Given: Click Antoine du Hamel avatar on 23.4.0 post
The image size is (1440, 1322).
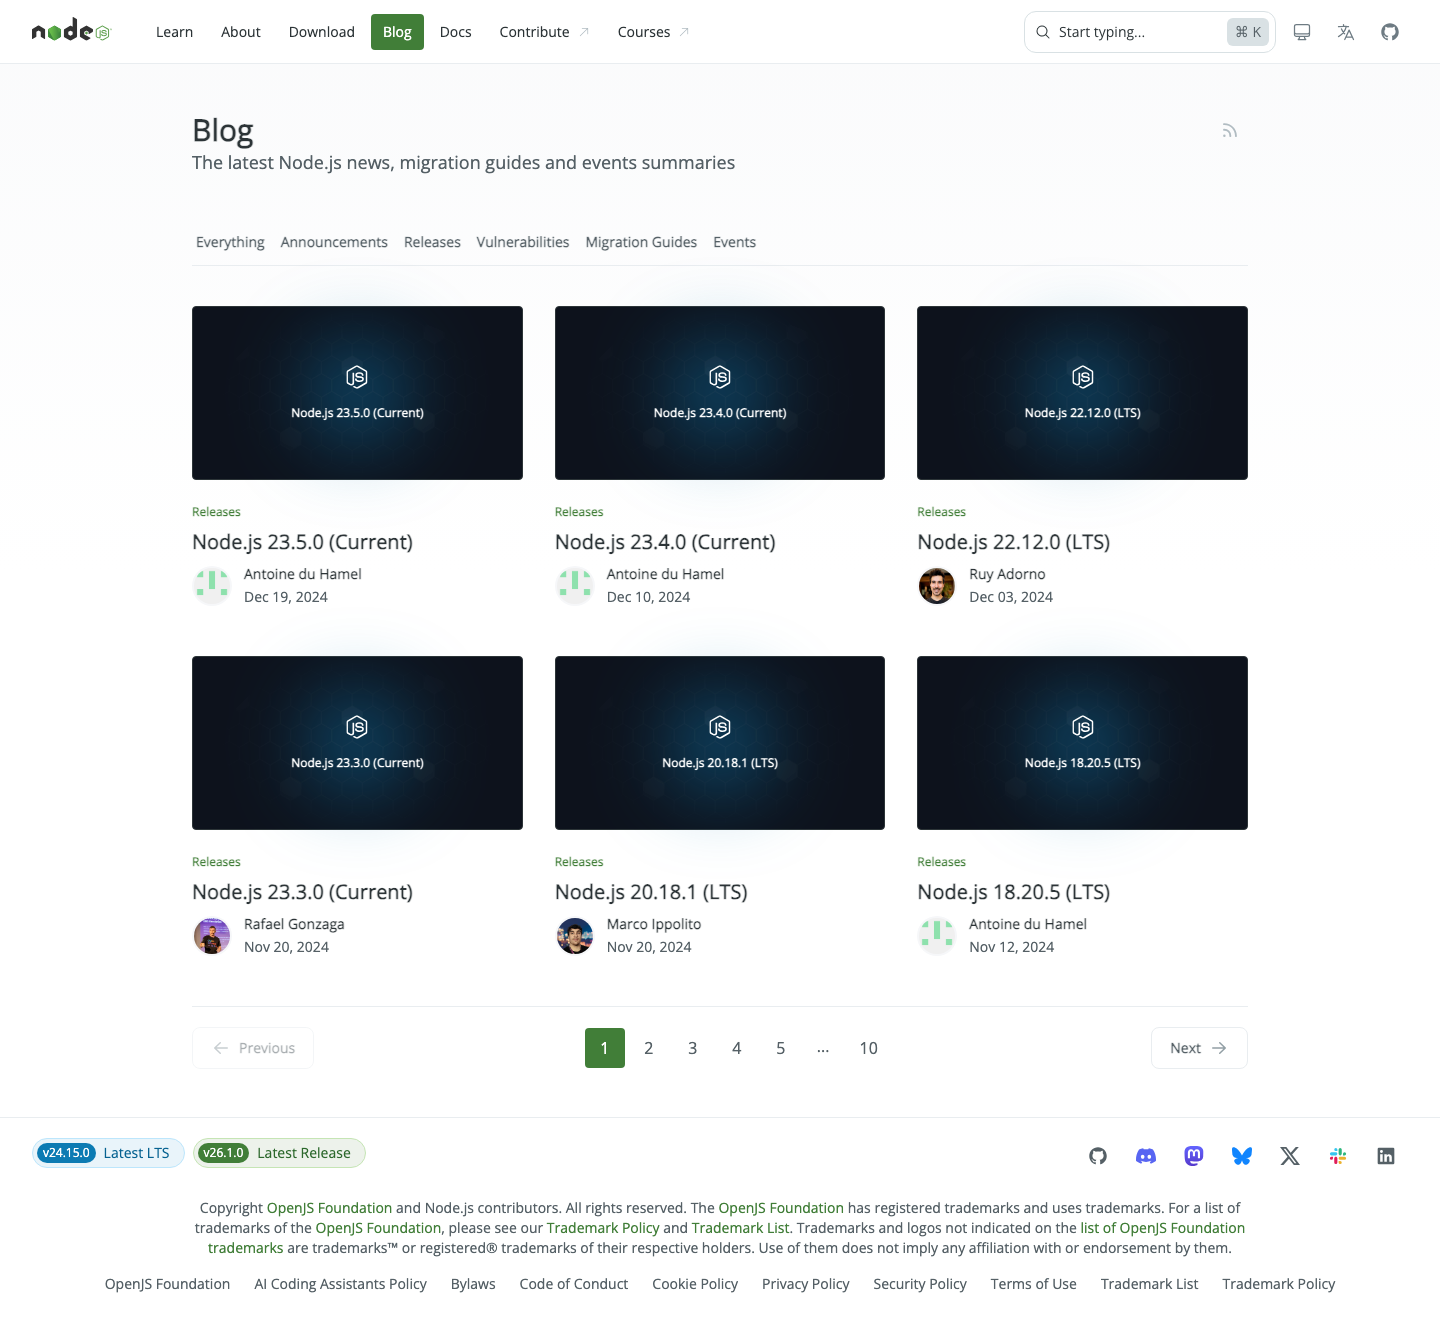Looking at the screenshot, I should [575, 585].
